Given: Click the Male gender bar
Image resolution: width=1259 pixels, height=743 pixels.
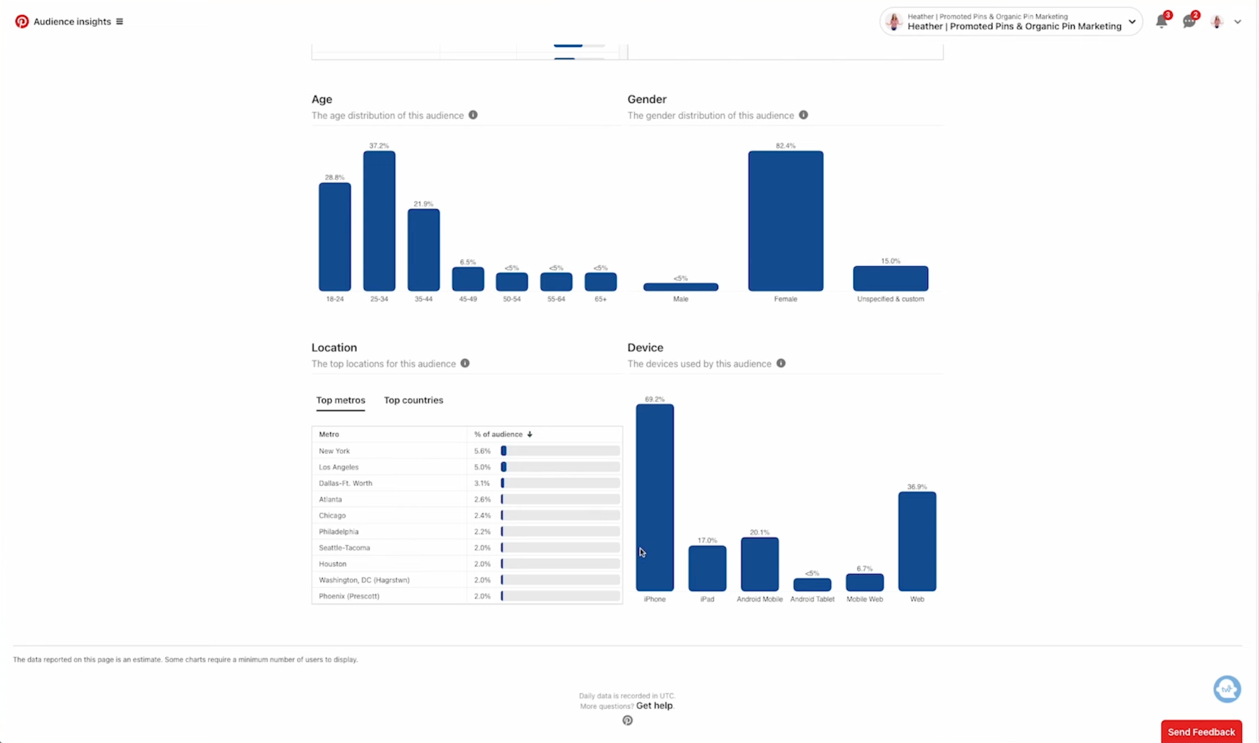Looking at the screenshot, I should 681,287.
